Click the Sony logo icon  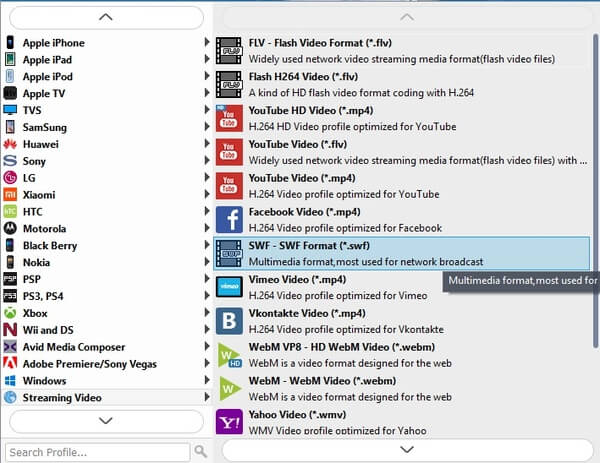coord(10,161)
